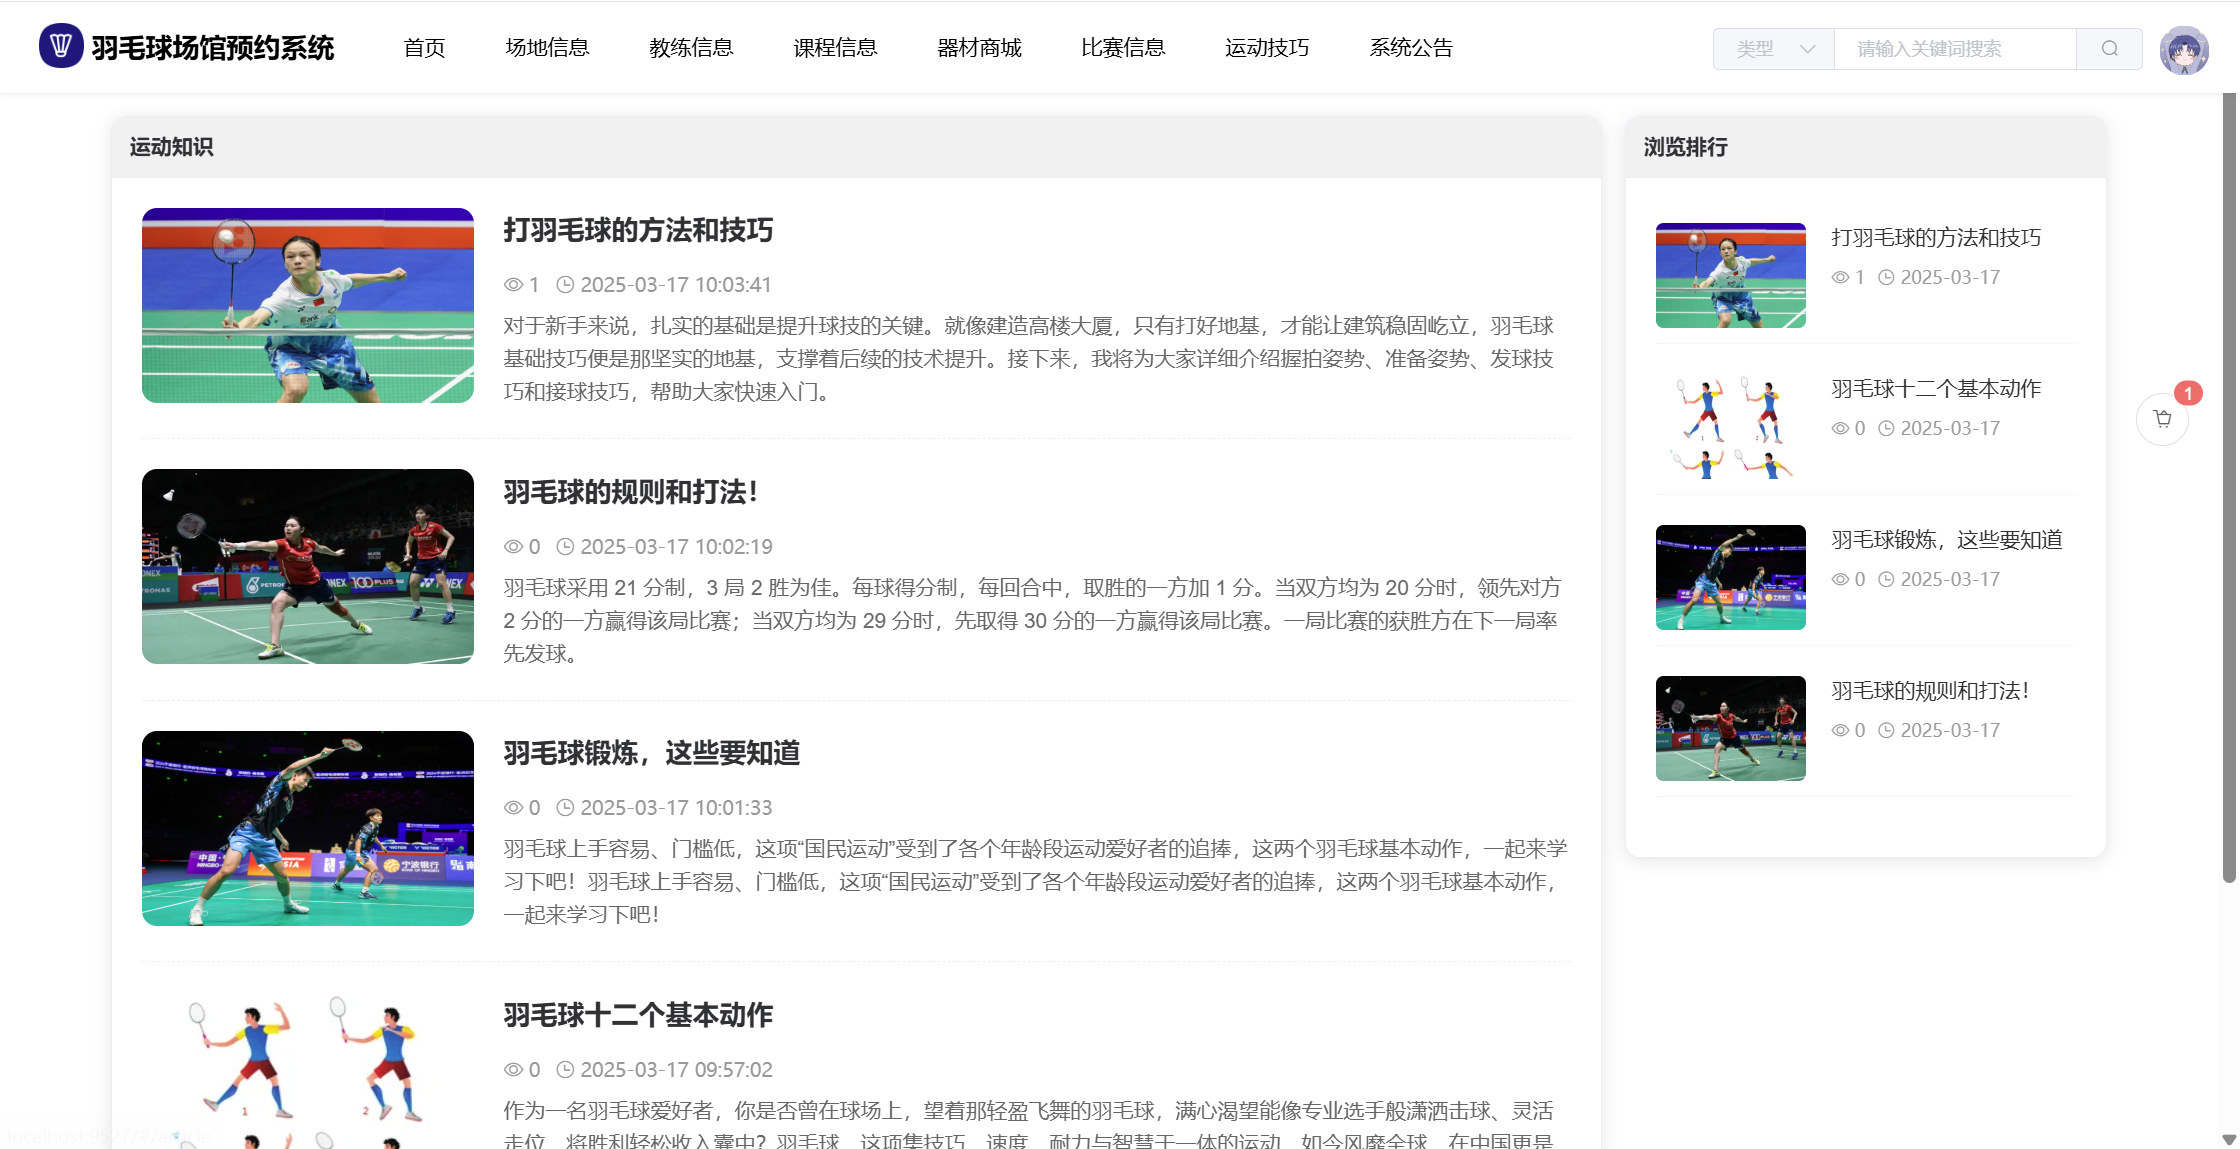
Task: Click eye view icon under 打羽毛球的方法和技巧 article
Action: (513, 285)
